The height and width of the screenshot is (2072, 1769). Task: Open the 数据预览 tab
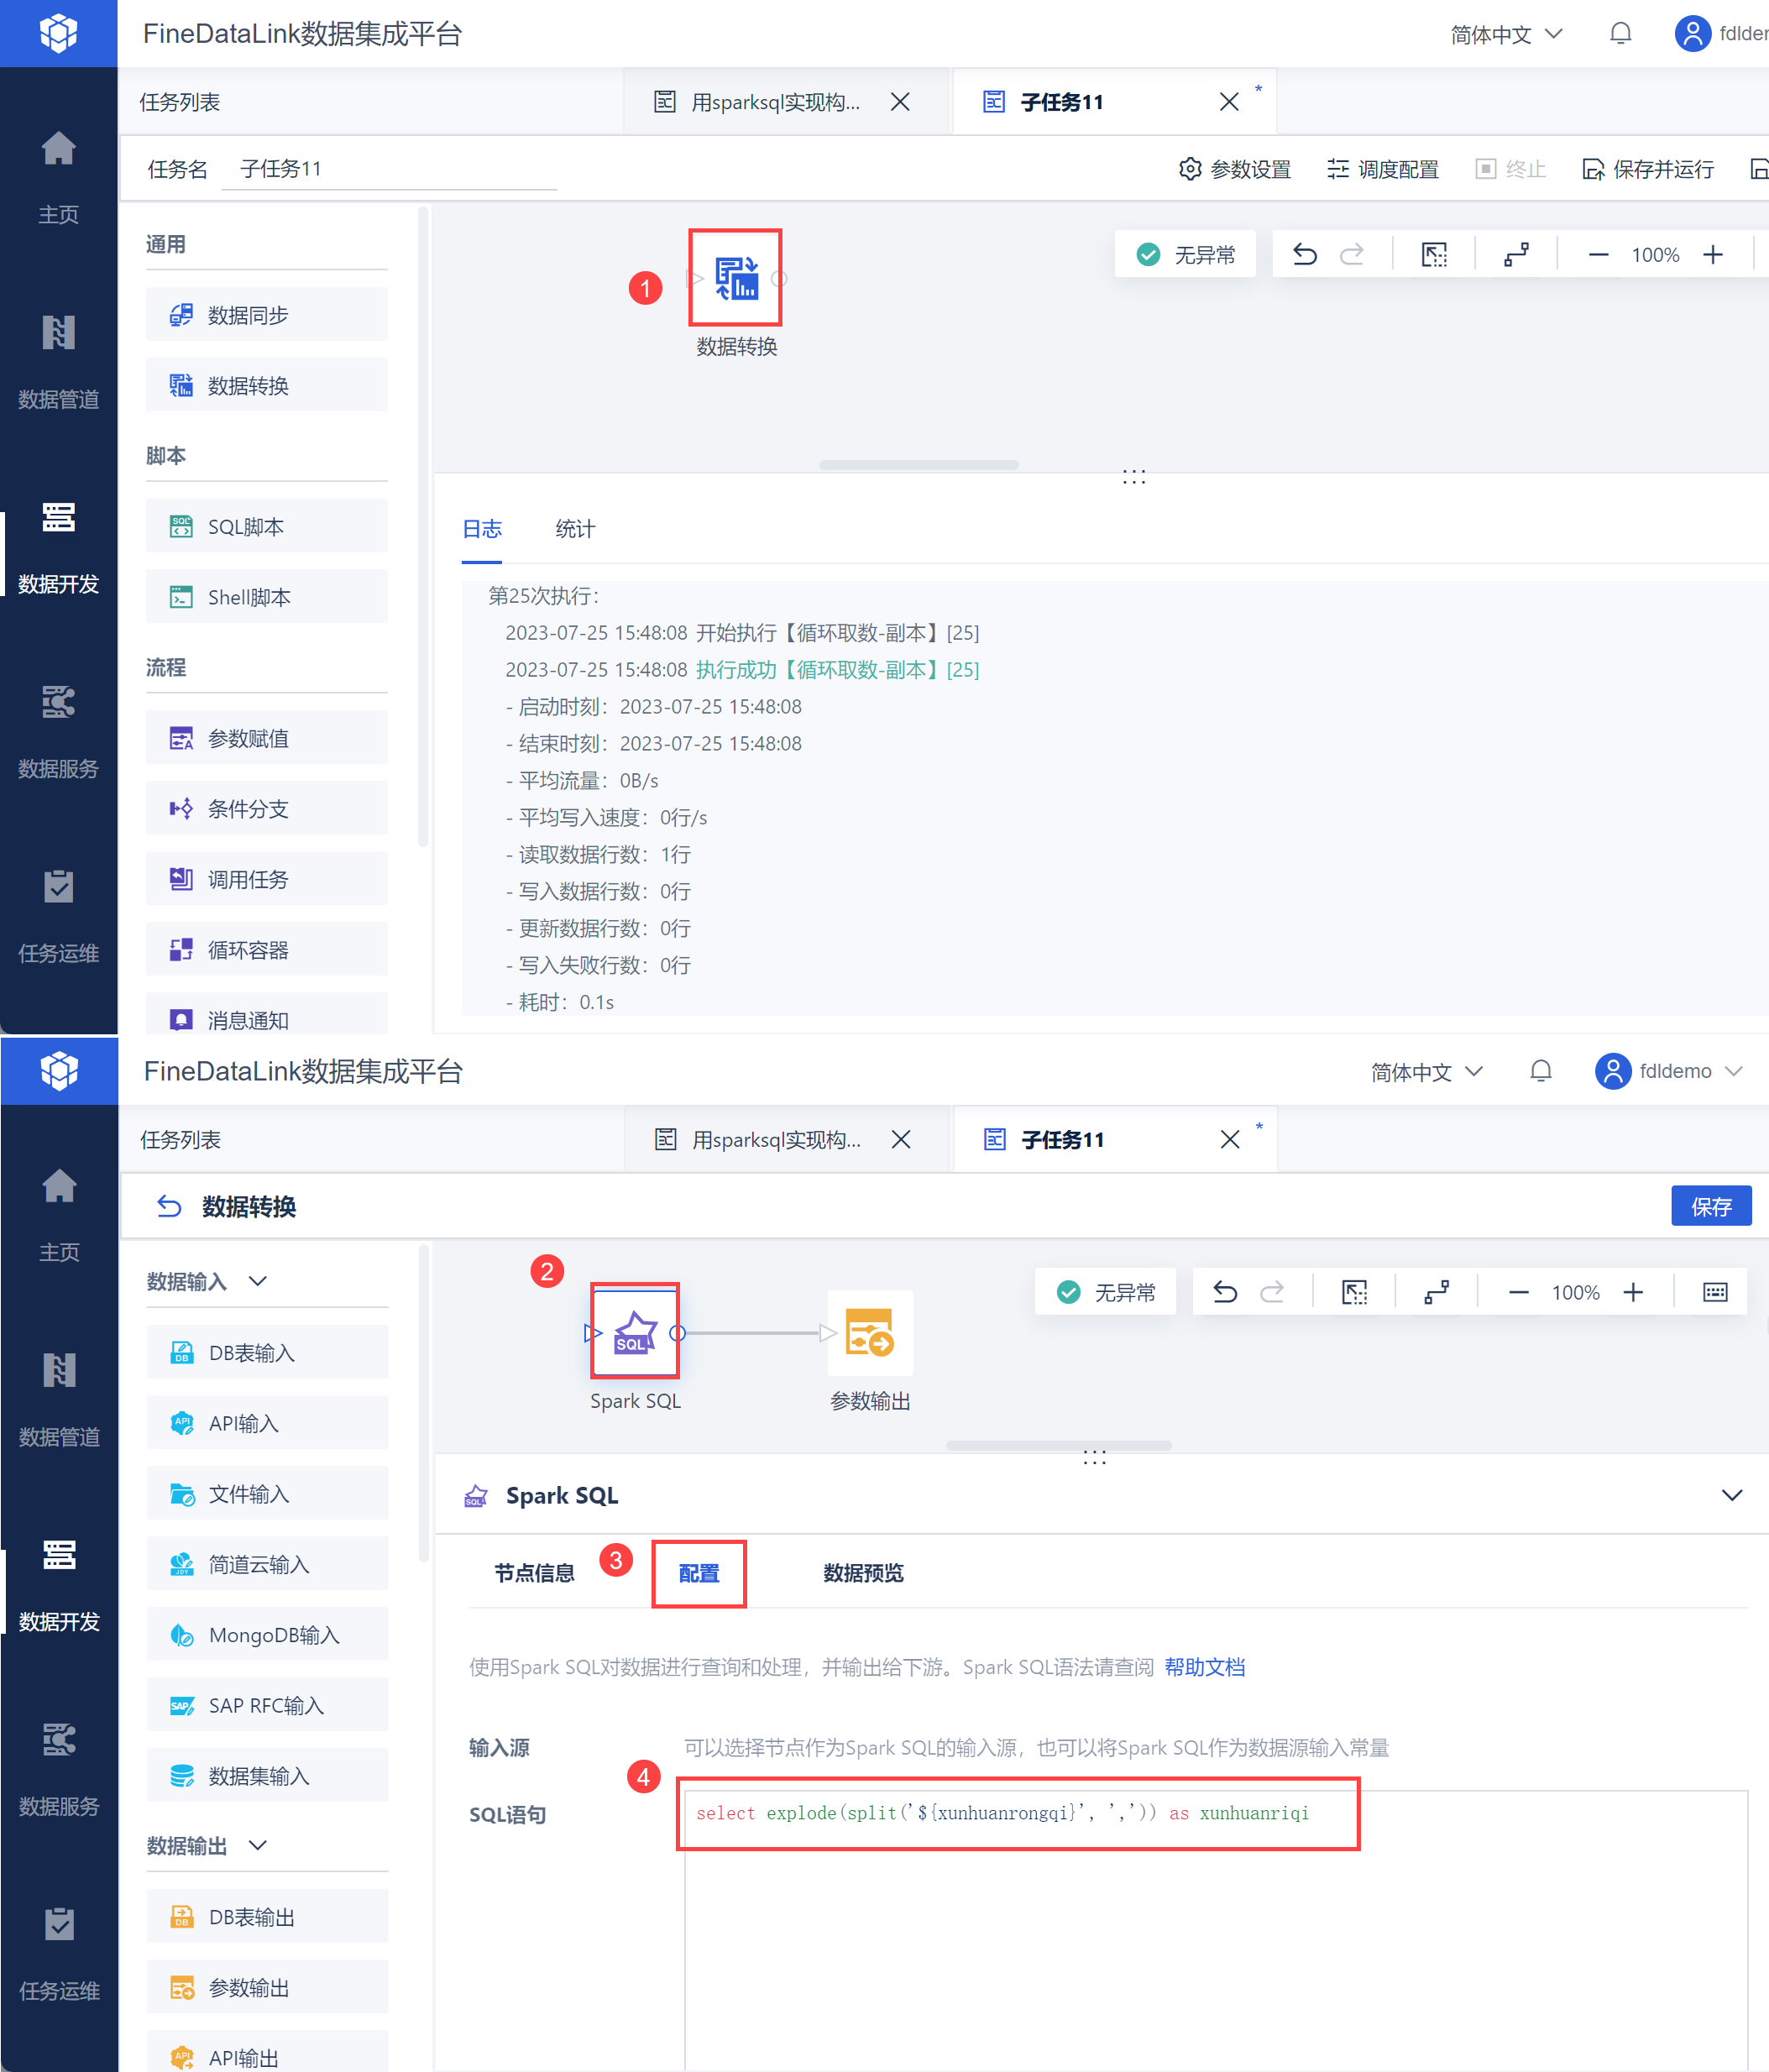tap(862, 1573)
